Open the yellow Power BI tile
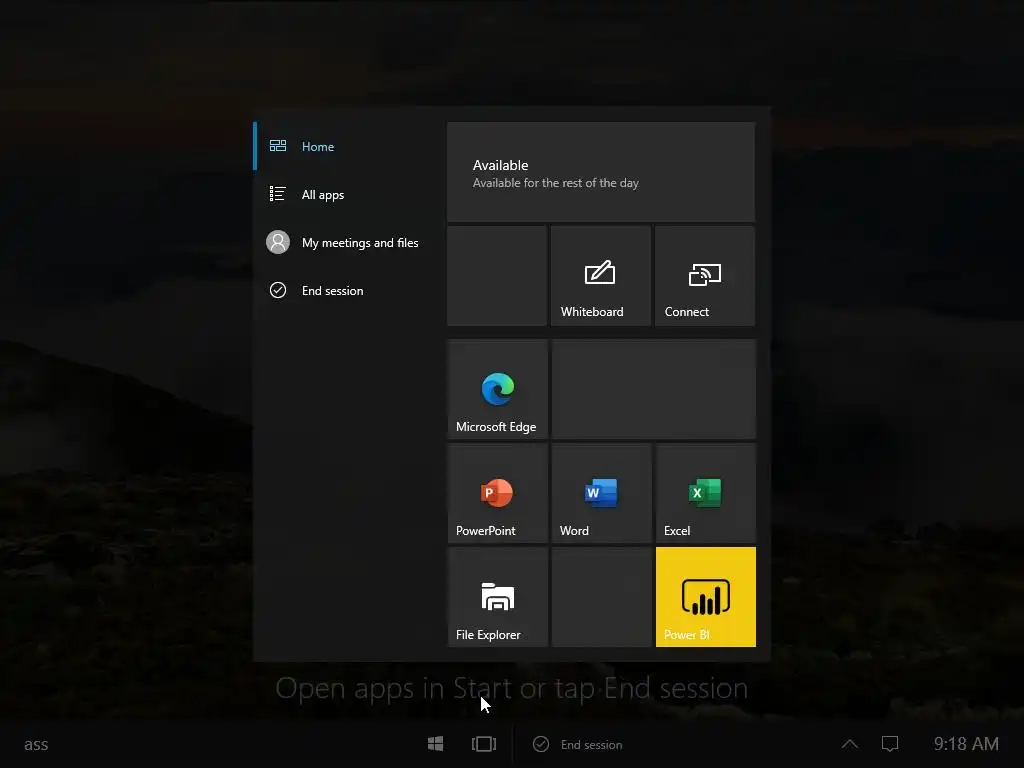 705,597
